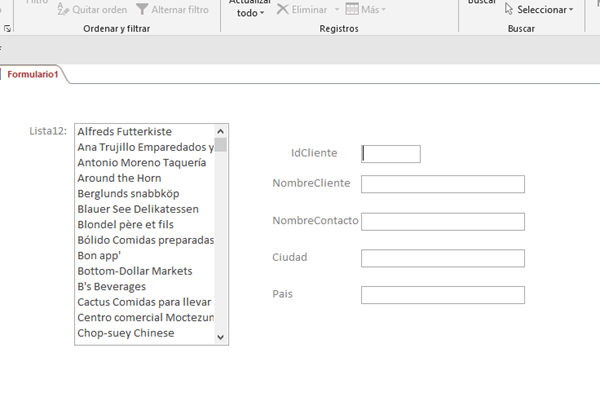600x410 pixels.
Task: Click the Seleccionar cursor icon
Action: pos(509,9)
